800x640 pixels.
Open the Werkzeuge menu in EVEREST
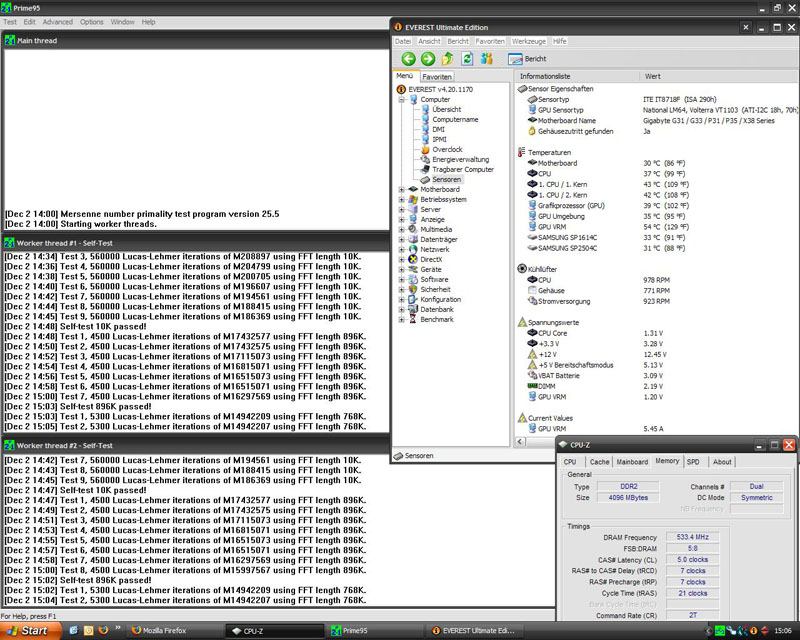pos(529,41)
